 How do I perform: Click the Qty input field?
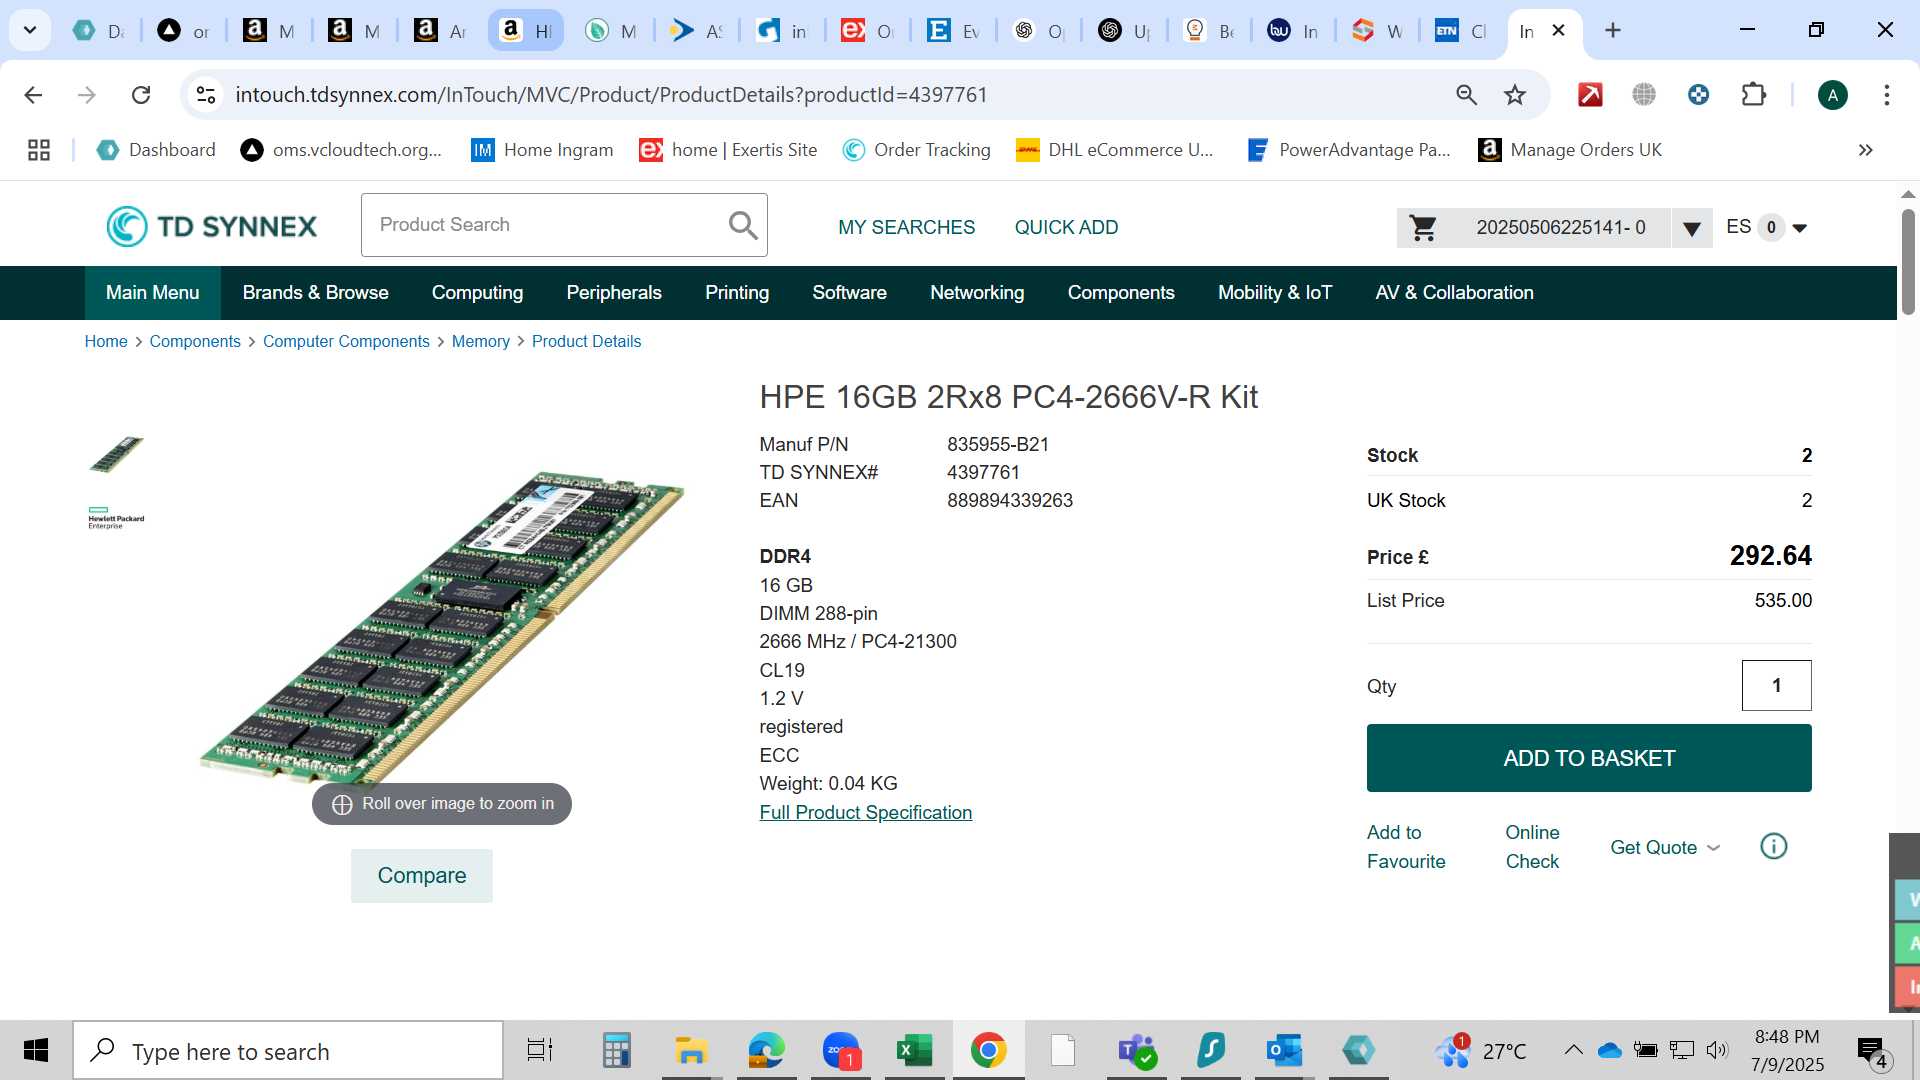[x=1776, y=686]
